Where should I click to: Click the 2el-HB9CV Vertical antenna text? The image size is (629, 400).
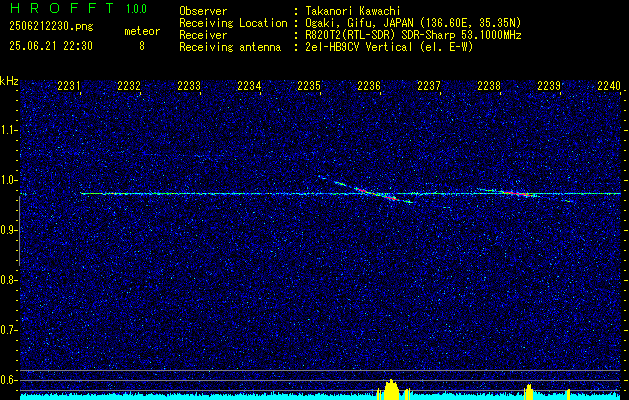pos(389,47)
